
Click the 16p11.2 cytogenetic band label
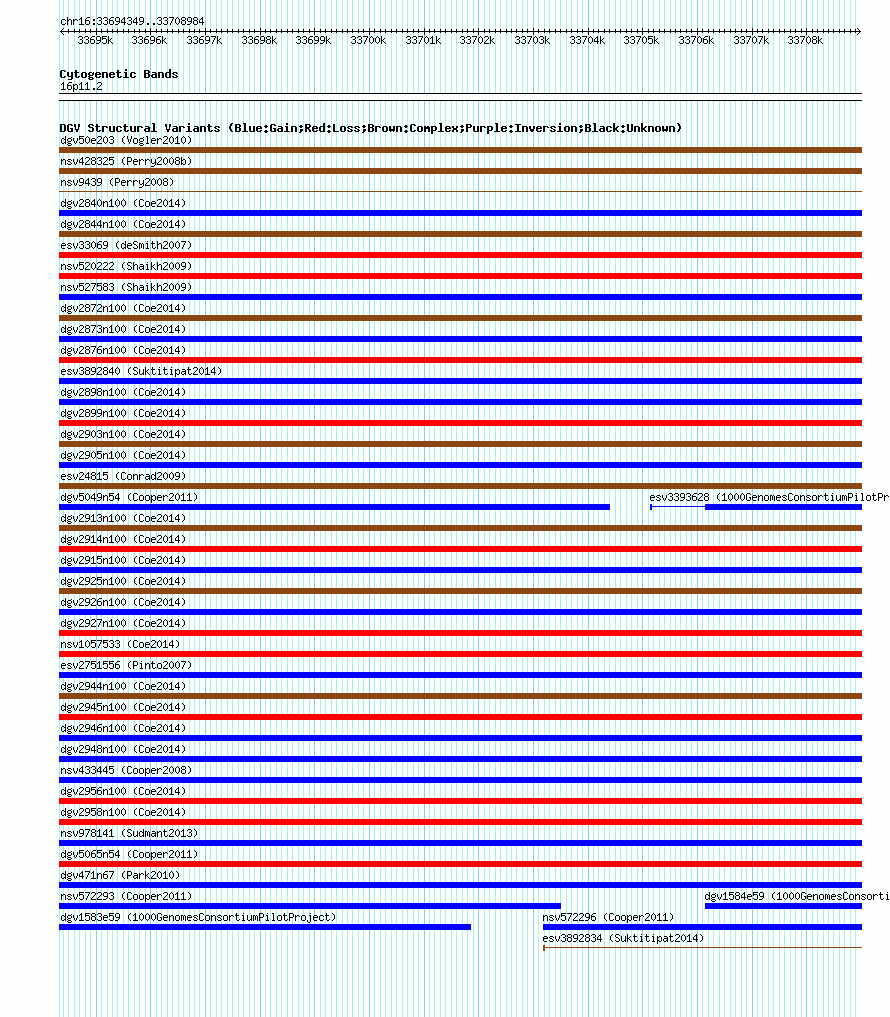click(81, 86)
